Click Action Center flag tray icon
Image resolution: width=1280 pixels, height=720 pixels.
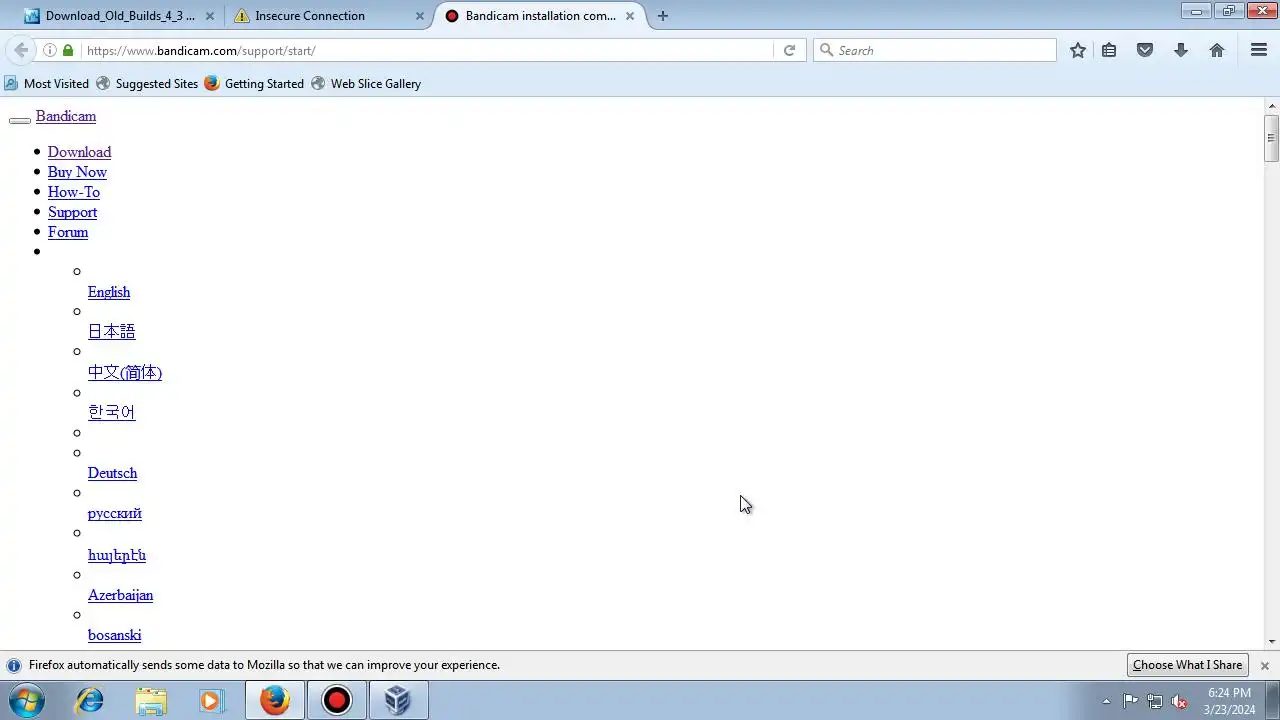click(1130, 701)
